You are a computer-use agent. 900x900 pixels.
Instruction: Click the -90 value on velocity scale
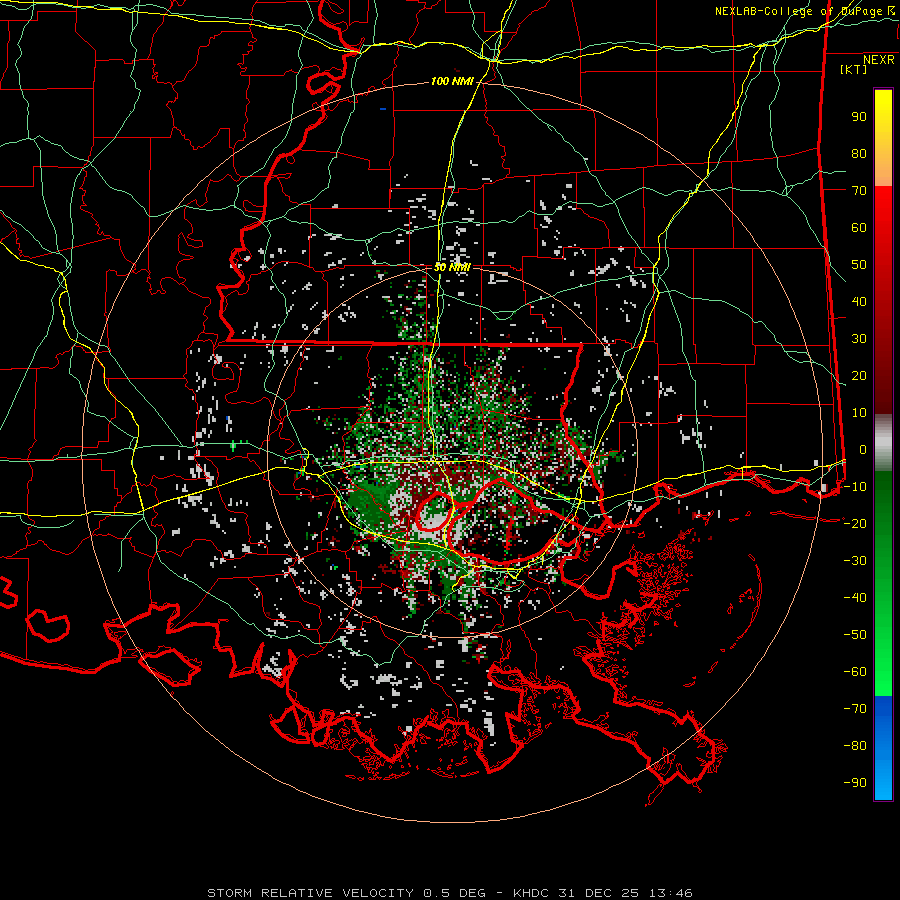pos(855,783)
